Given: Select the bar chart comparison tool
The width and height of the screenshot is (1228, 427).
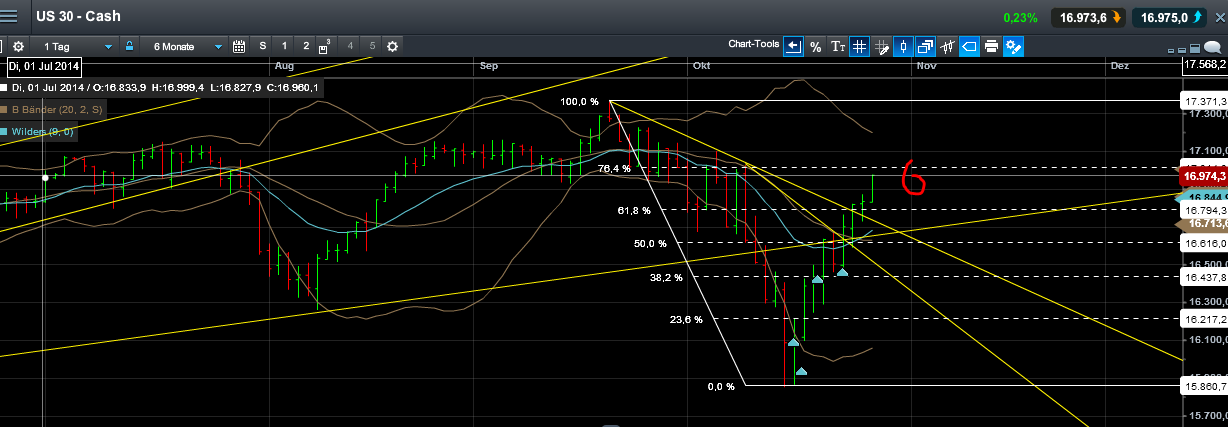Looking at the screenshot, I should click(x=947, y=46).
